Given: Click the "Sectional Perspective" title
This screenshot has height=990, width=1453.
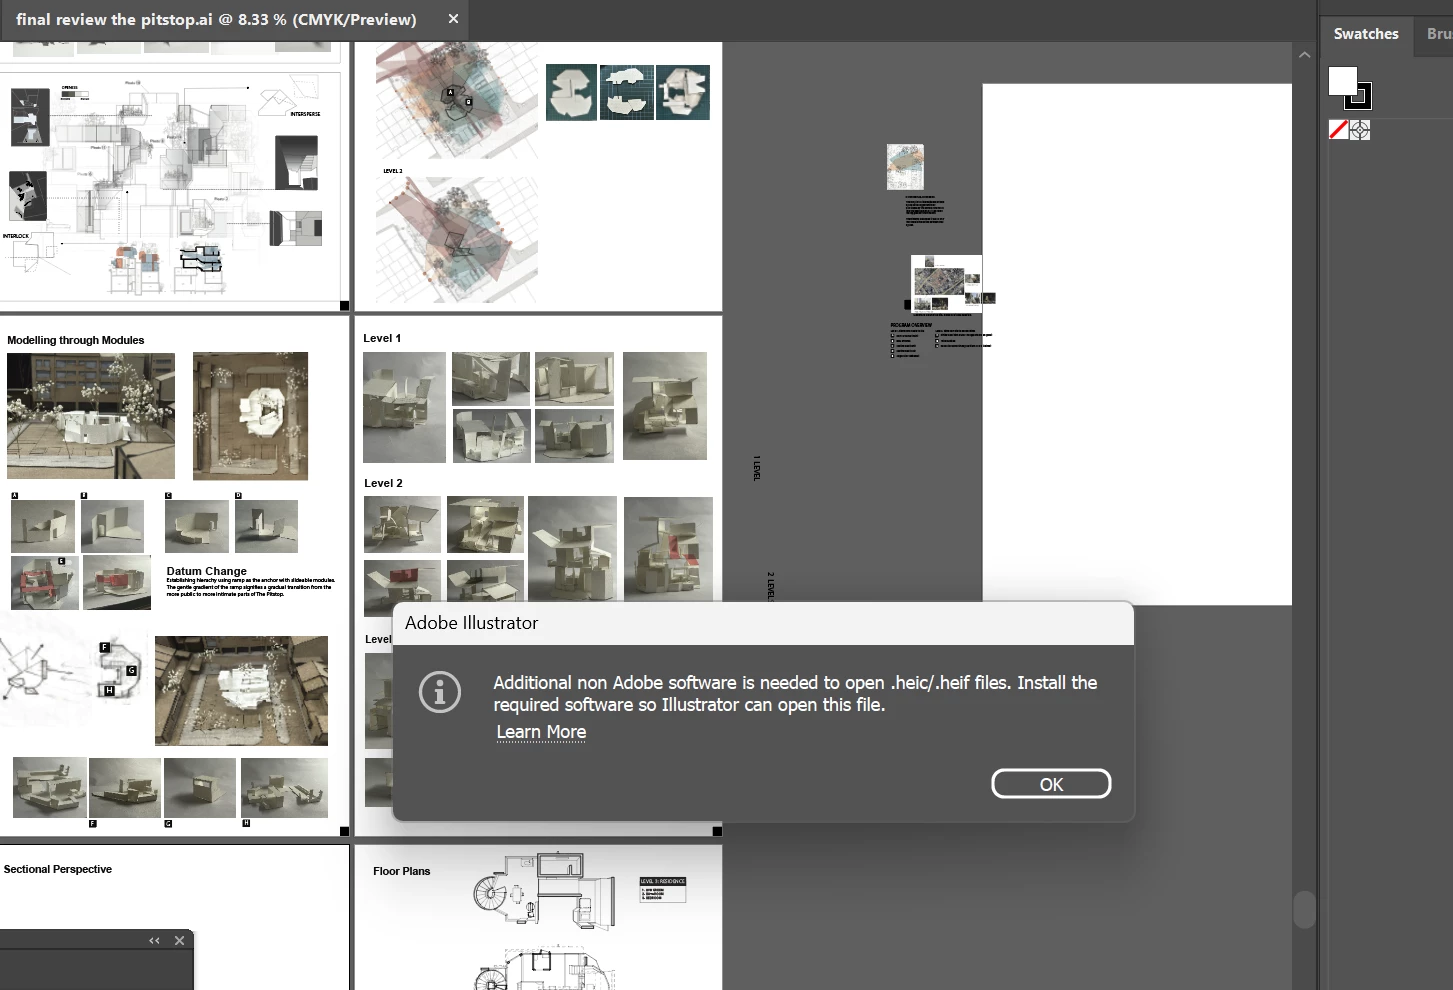Looking at the screenshot, I should (x=58, y=869).
